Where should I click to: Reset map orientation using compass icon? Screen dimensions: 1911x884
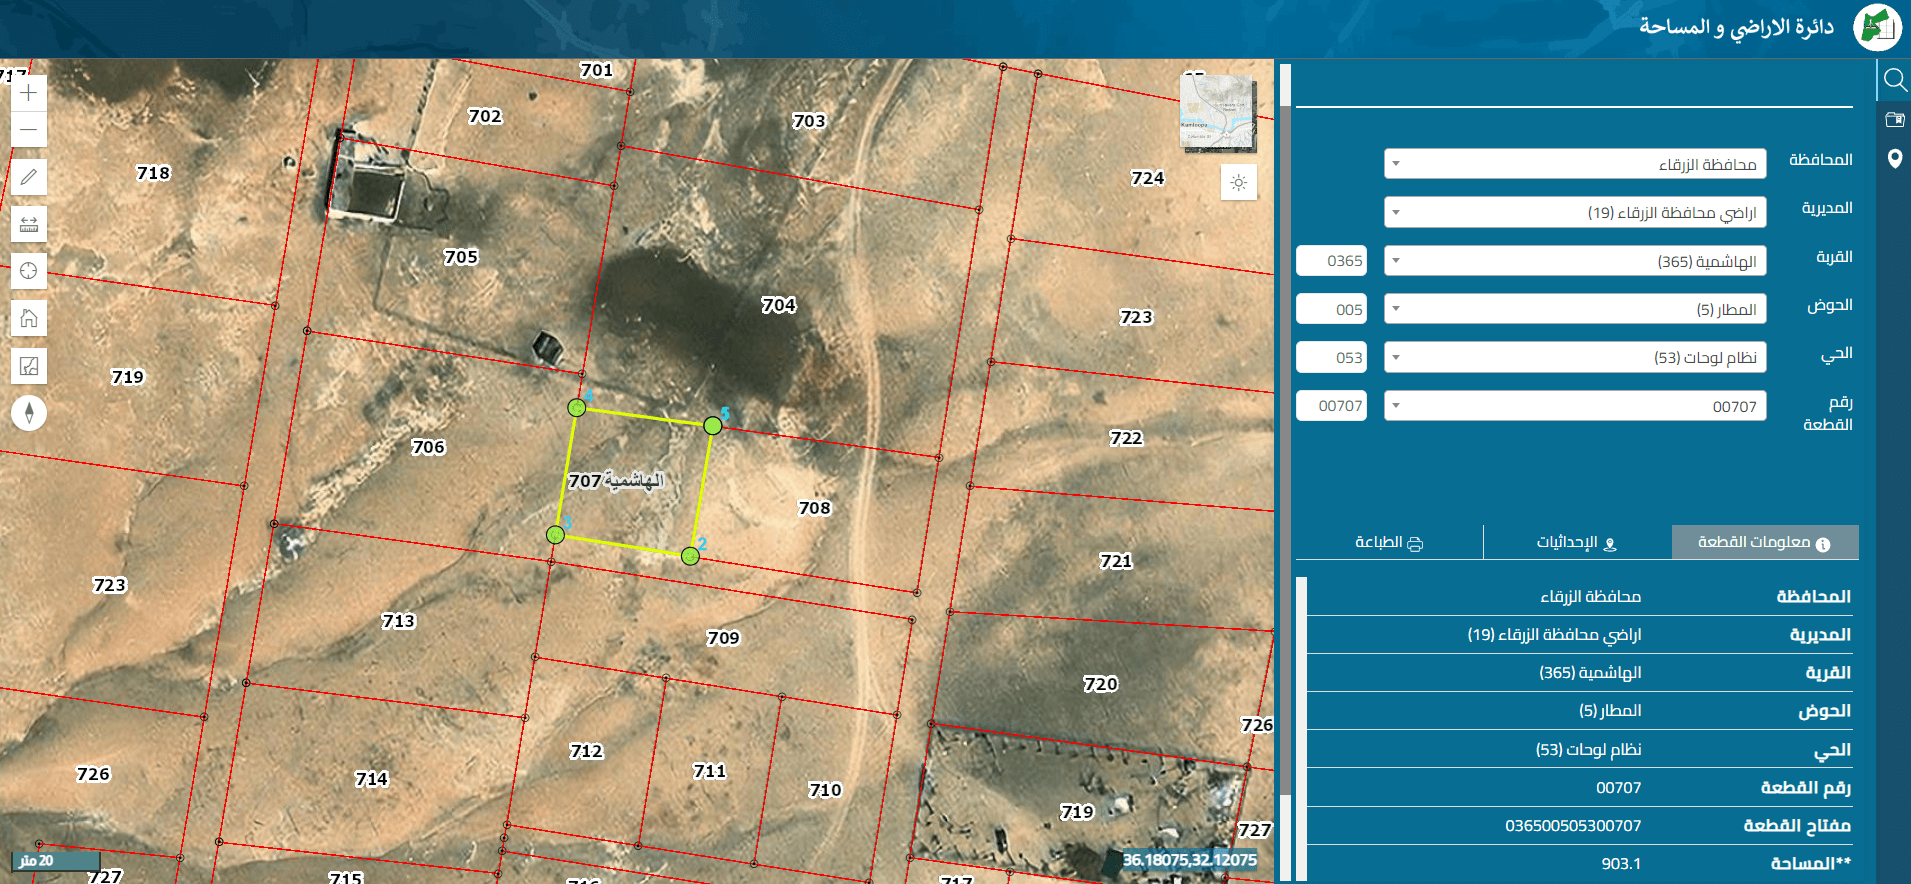[29, 413]
